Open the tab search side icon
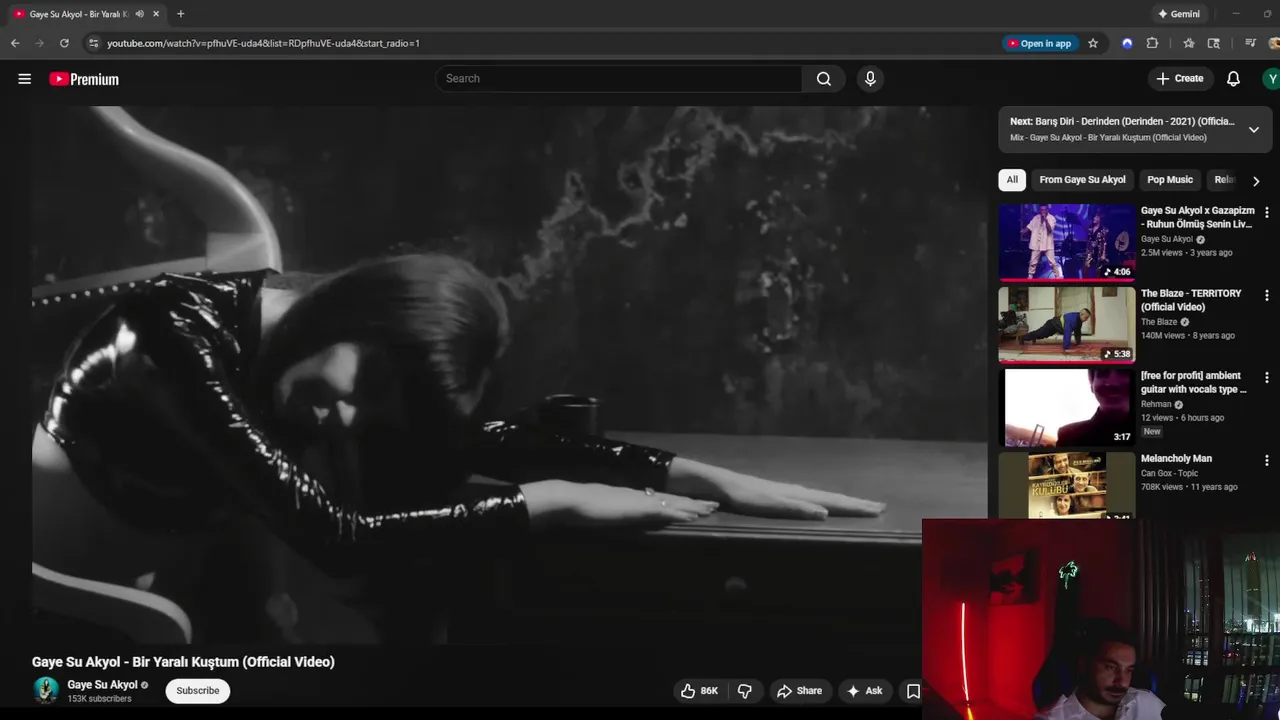The image size is (1280, 720). point(1214,43)
